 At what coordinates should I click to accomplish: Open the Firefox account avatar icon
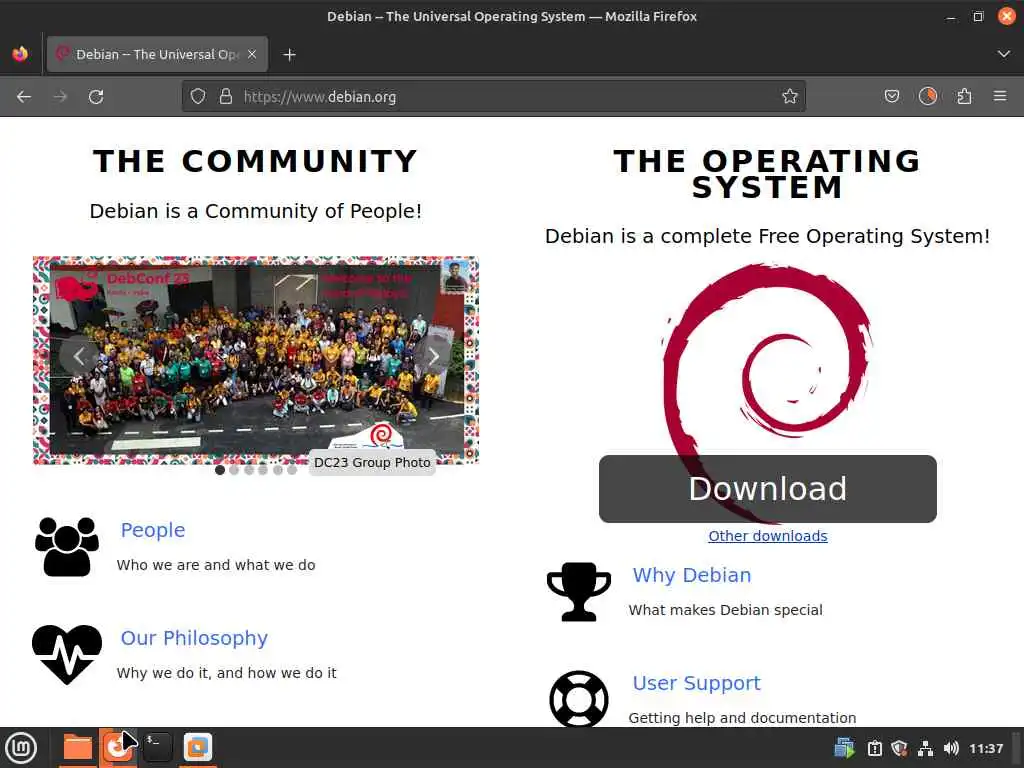click(x=927, y=97)
